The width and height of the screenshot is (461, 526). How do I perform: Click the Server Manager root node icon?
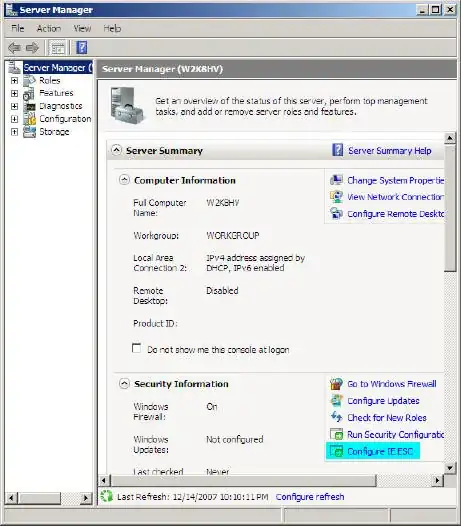[14, 67]
